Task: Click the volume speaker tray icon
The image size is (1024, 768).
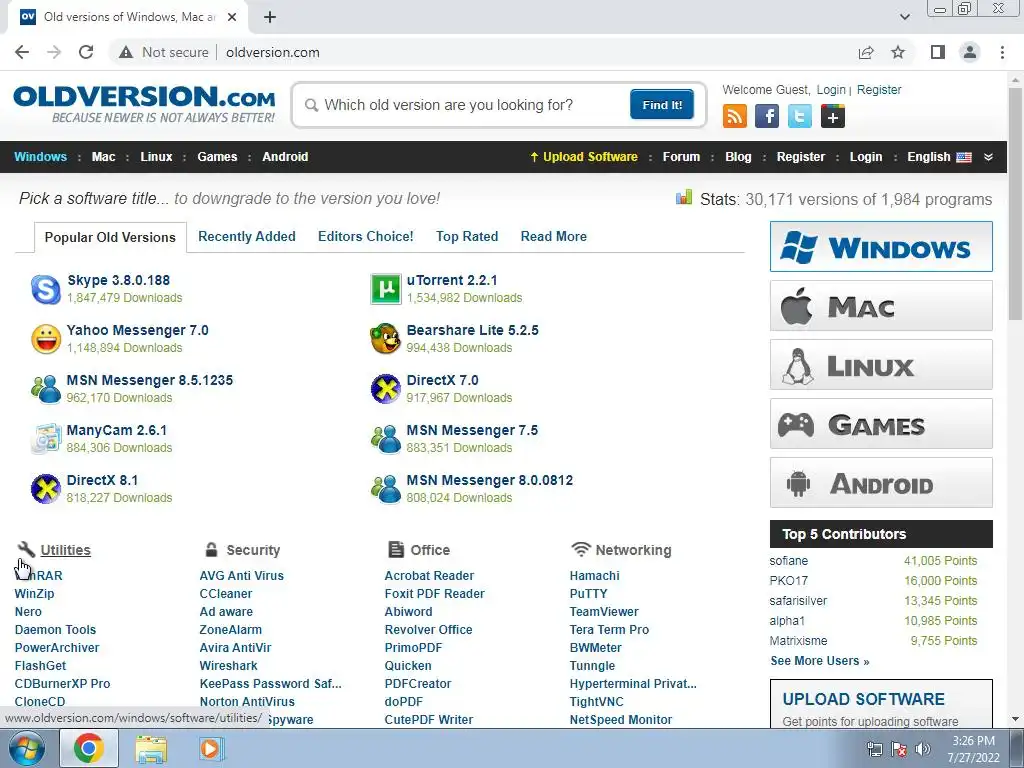Action: tap(923, 749)
